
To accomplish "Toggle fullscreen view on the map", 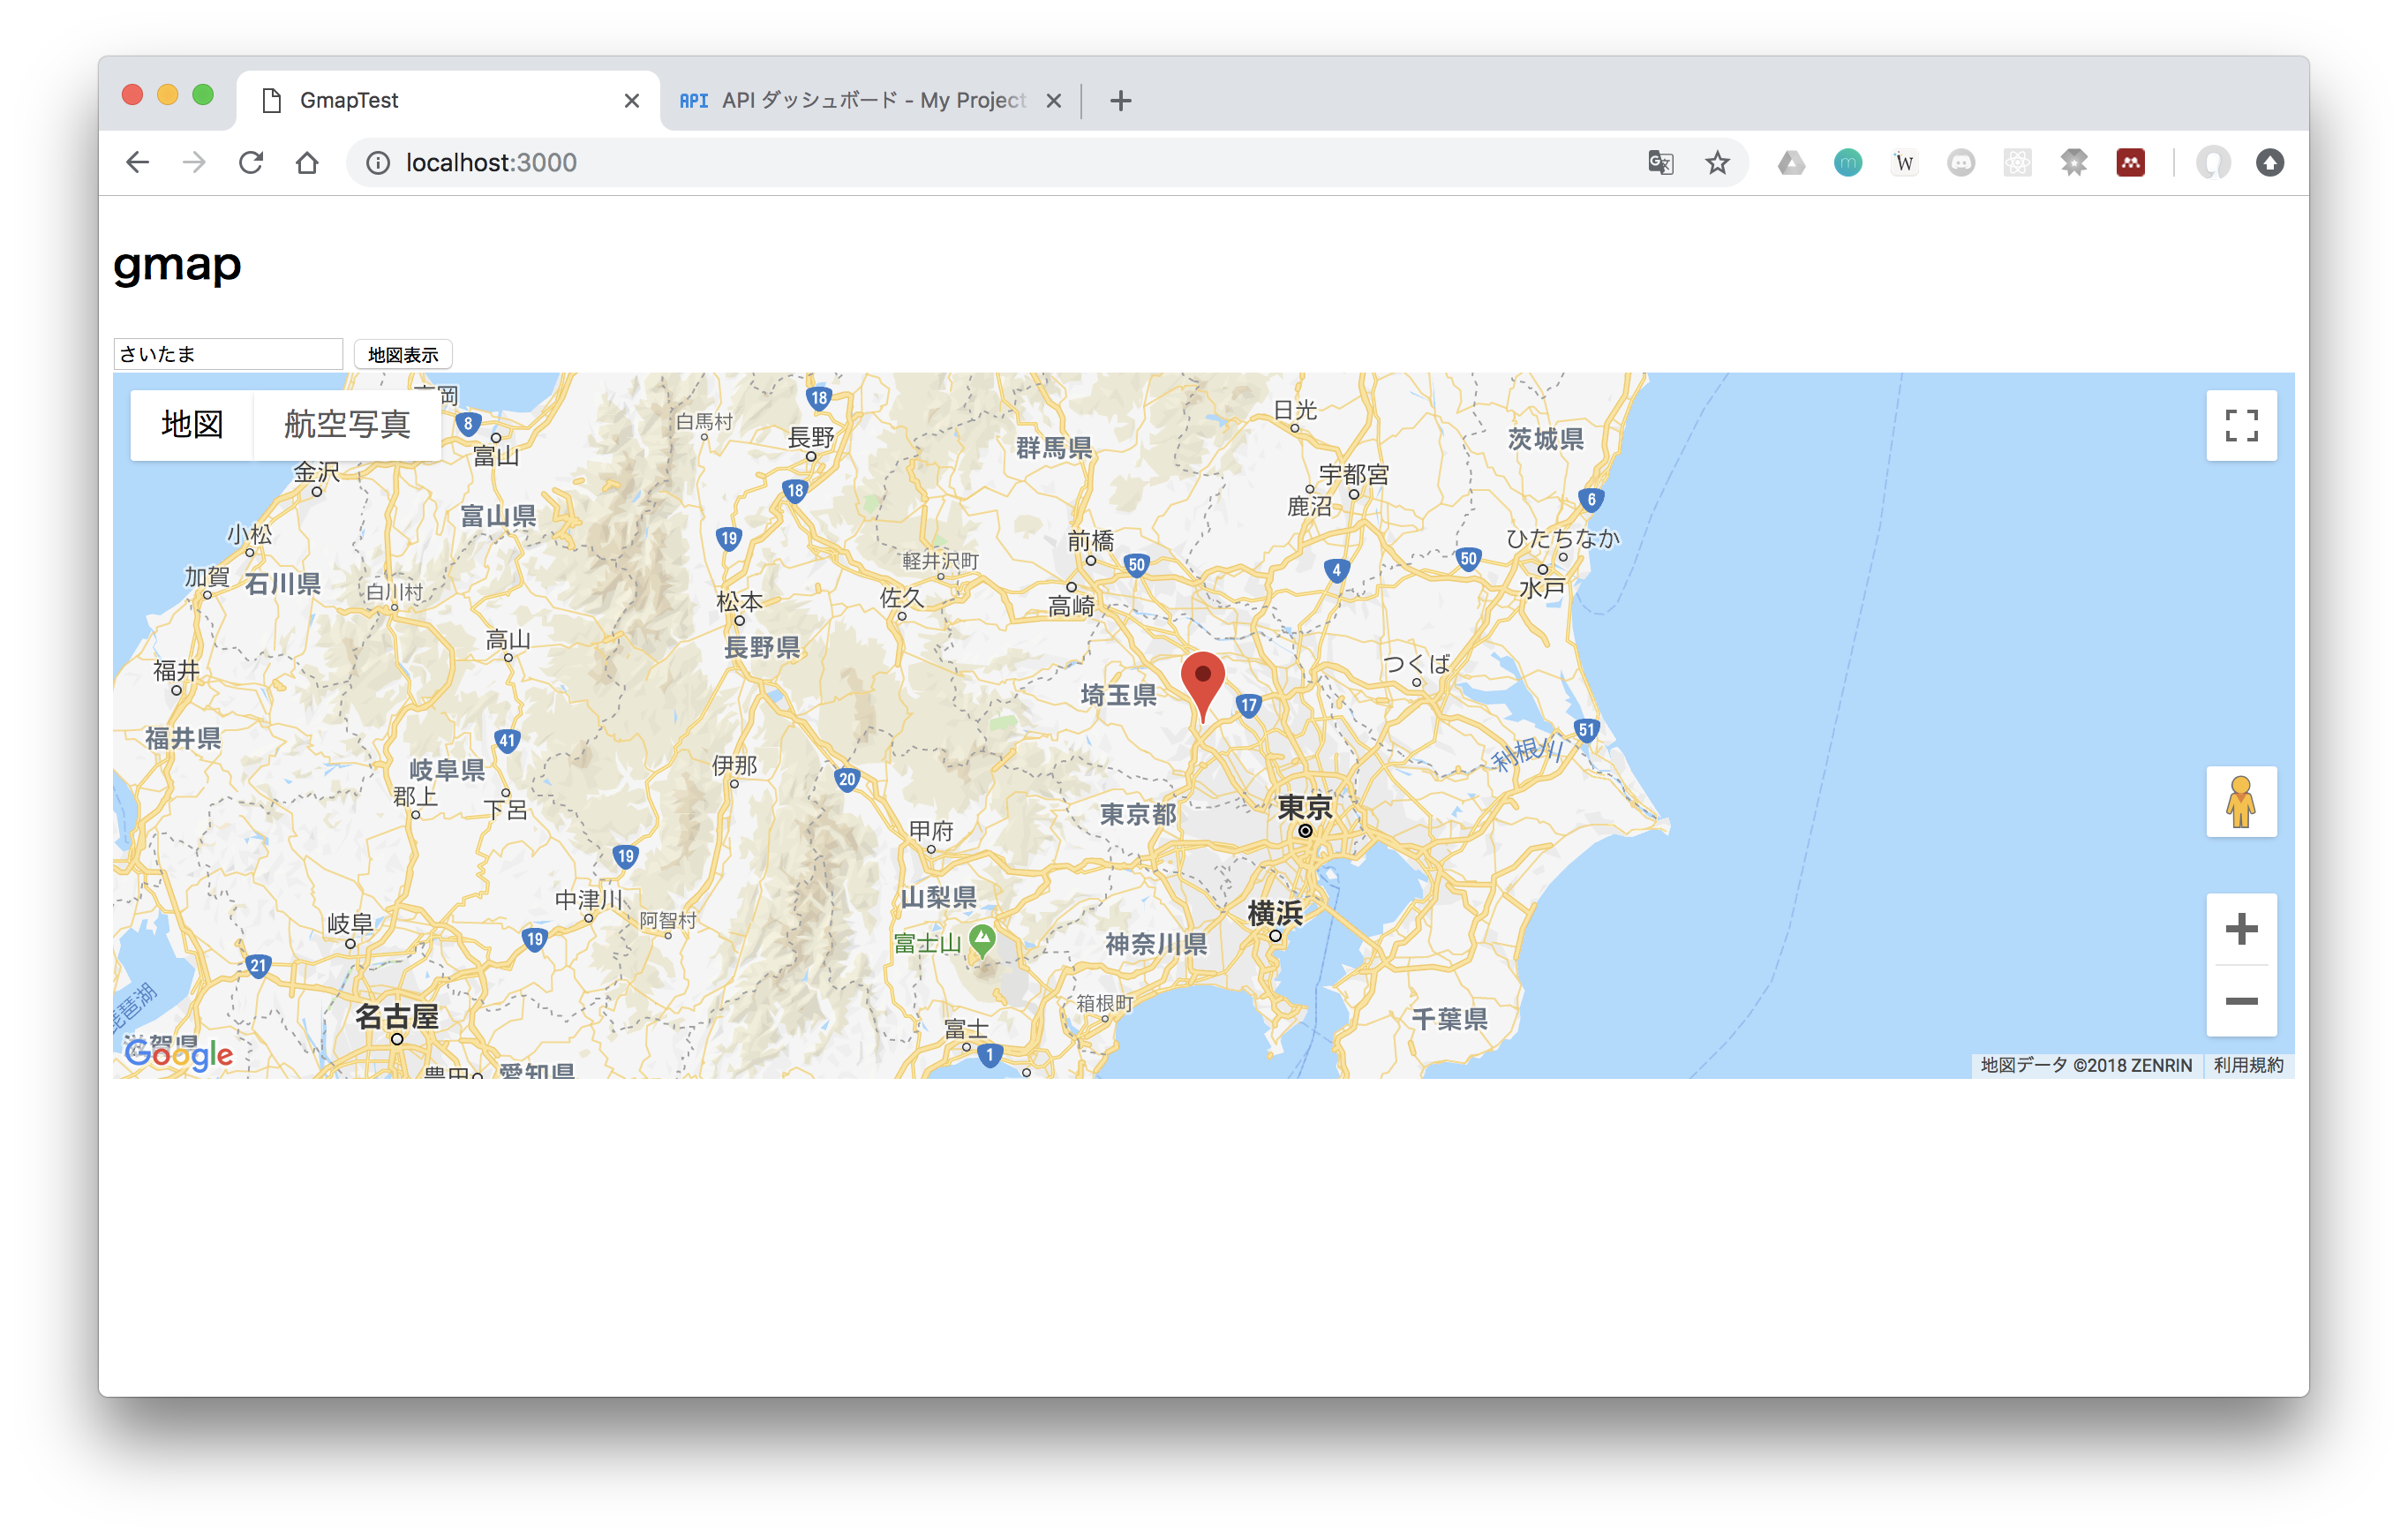I will 2240,425.
